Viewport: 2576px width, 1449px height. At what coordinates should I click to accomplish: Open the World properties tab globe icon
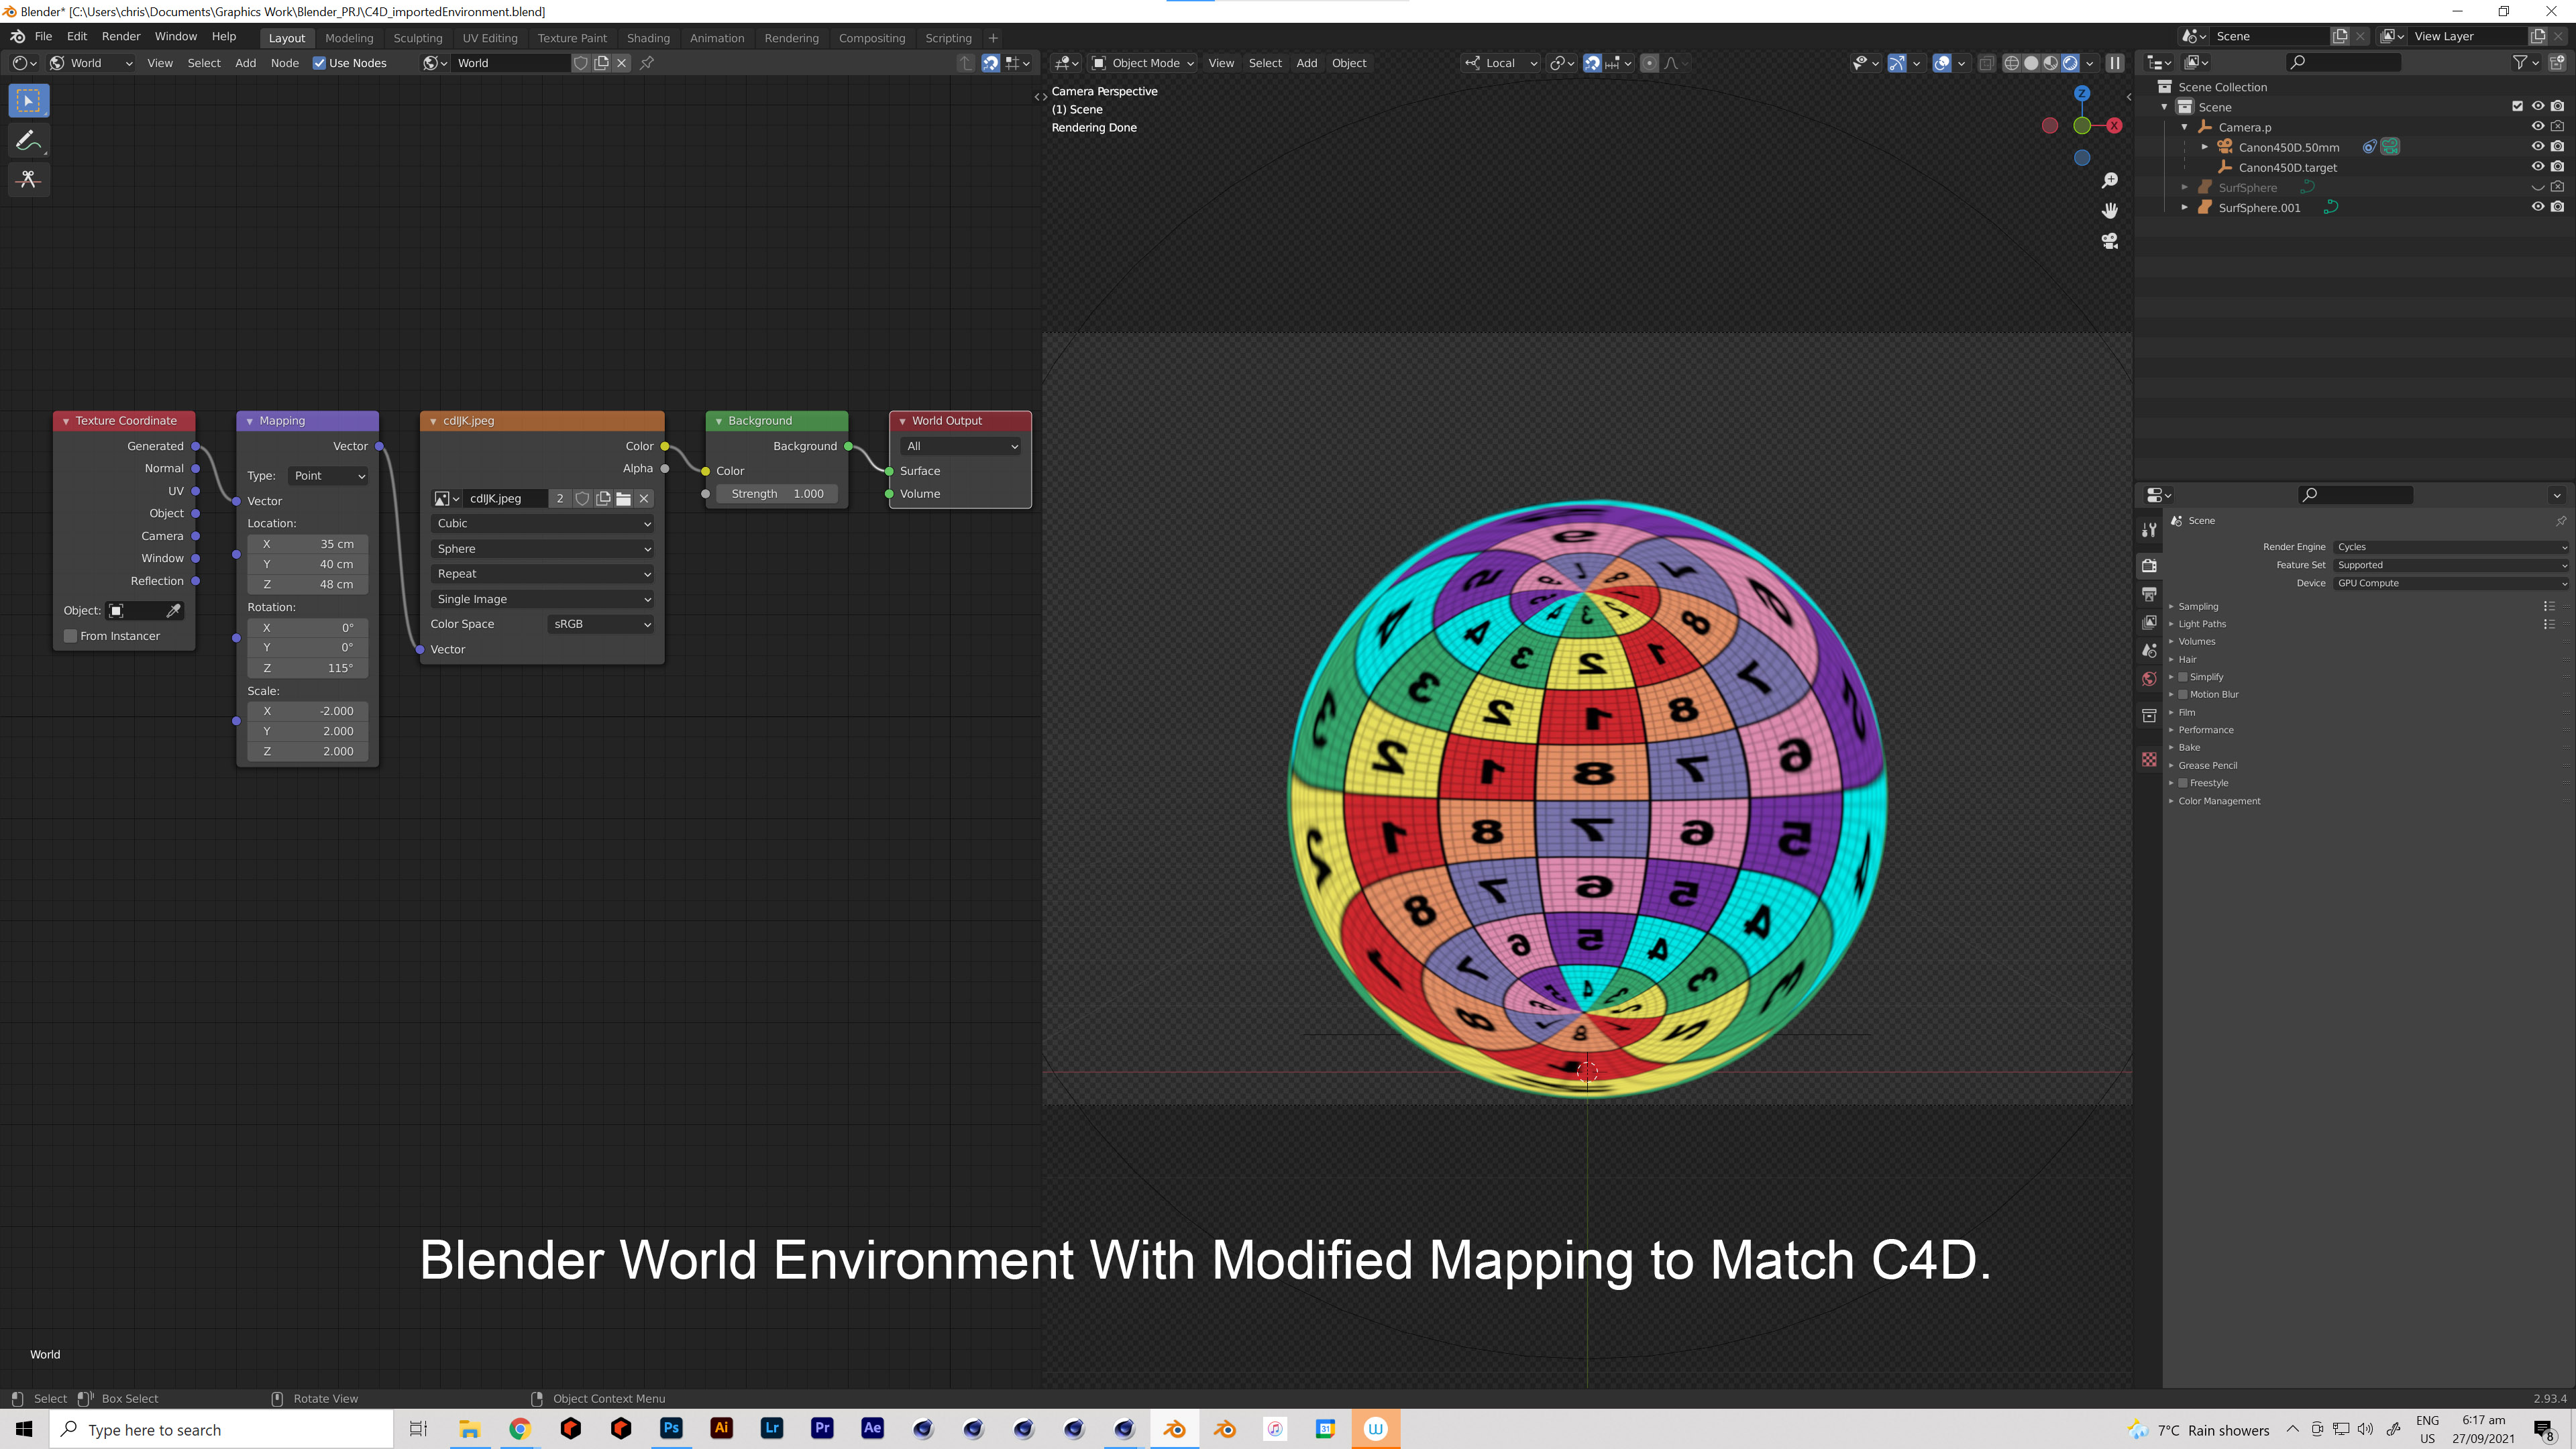(2149, 679)
